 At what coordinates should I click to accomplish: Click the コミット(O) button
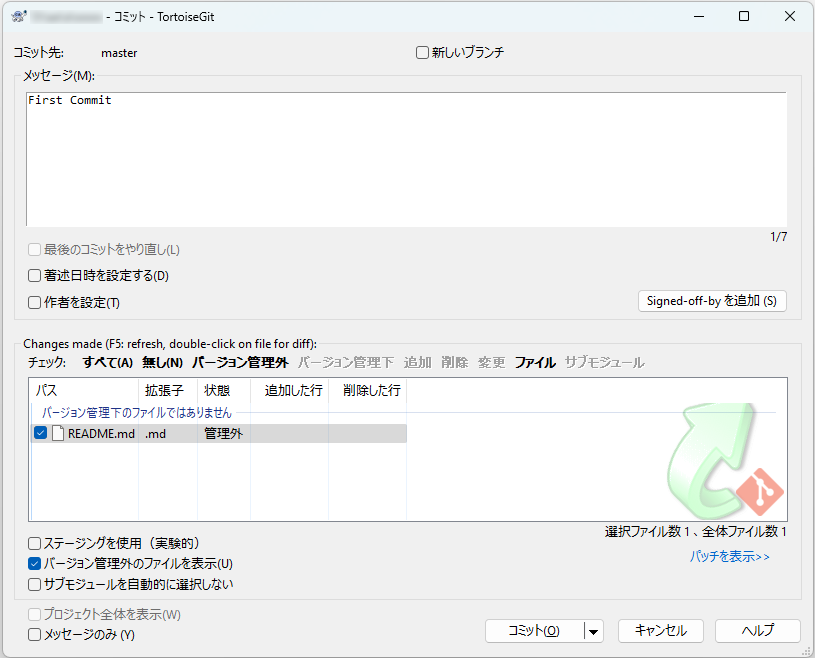[x=534, y=631]
